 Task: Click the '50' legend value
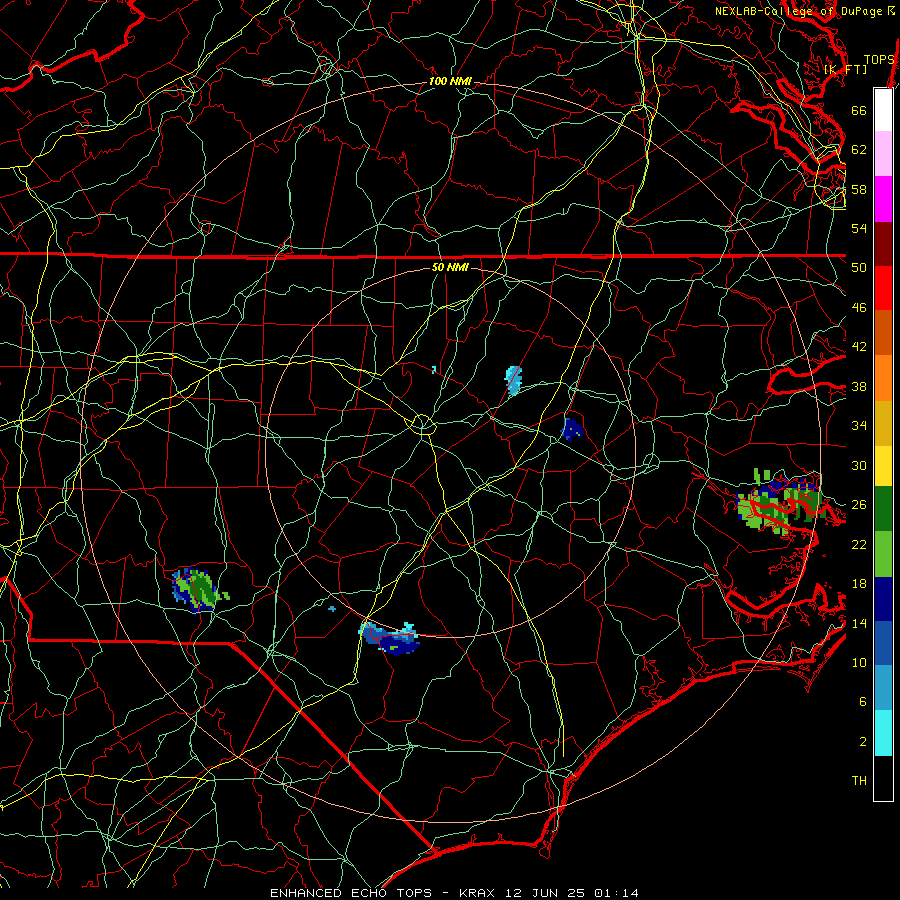point(859,267)
